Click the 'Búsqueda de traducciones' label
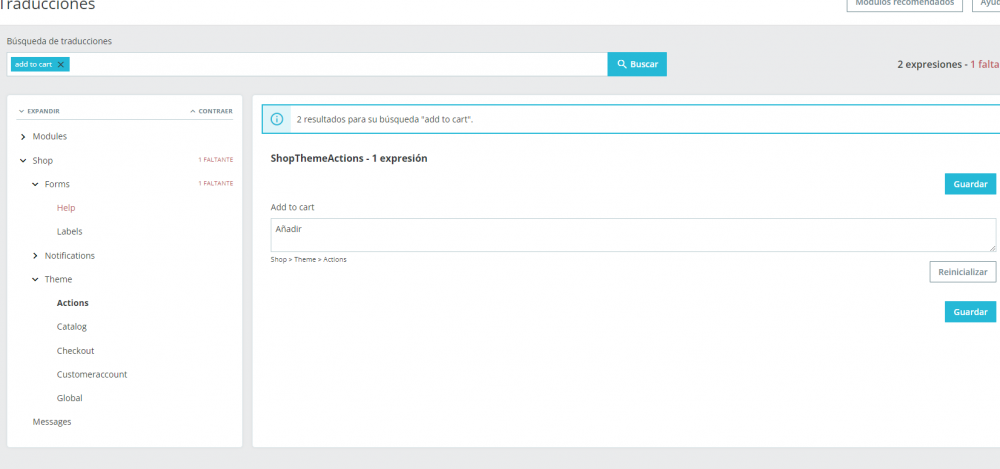Screen dimensions: 1000x469 (59, 41)
